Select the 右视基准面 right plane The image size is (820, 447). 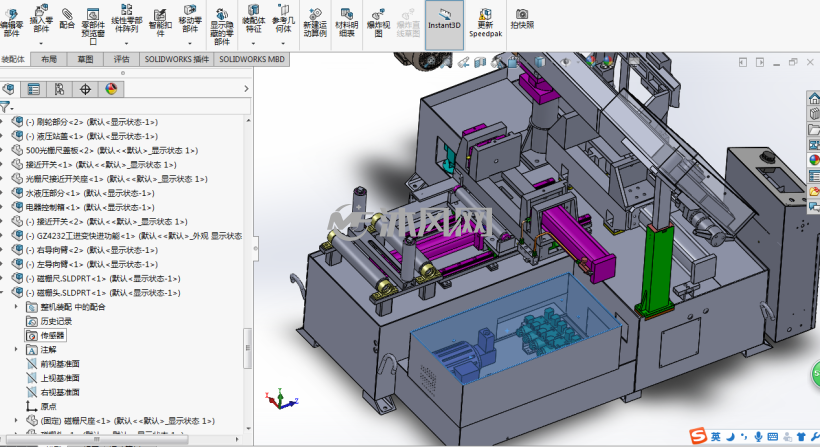[x=53, y=392]
